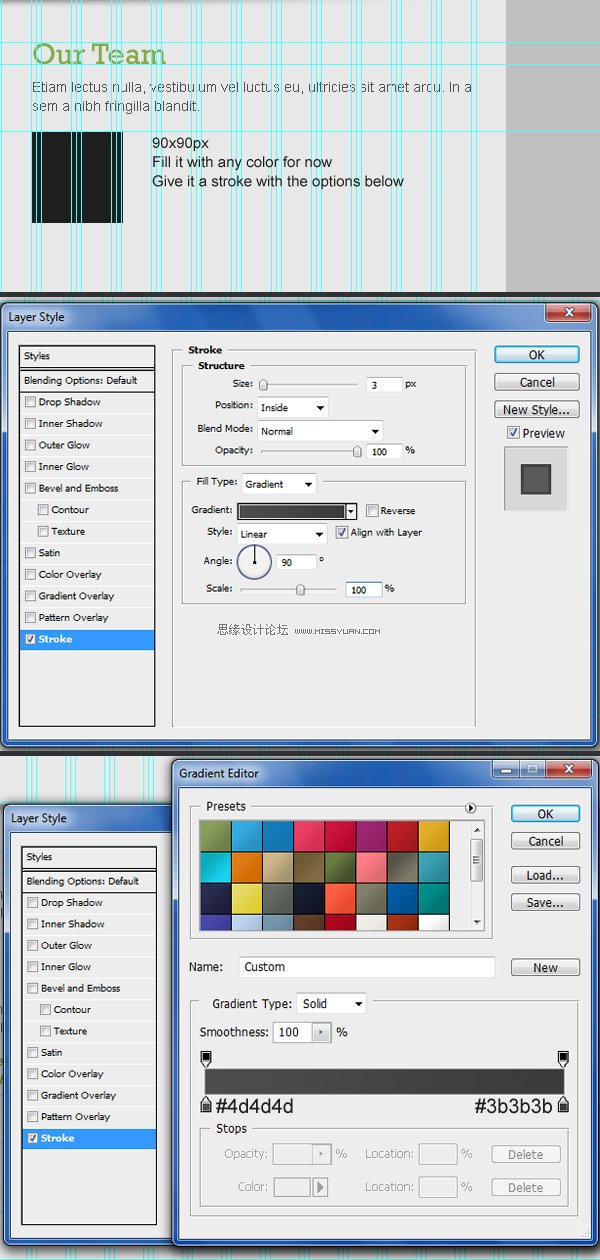Open the Blend Mode dropdown set to Normal
The width and height of the screenshot is (600, 1260).
click(320, 431)
